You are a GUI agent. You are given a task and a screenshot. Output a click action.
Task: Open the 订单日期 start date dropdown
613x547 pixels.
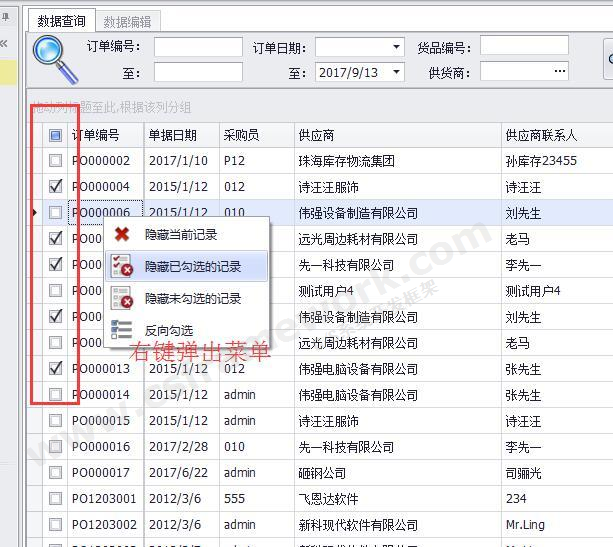[x=397, y=47]
